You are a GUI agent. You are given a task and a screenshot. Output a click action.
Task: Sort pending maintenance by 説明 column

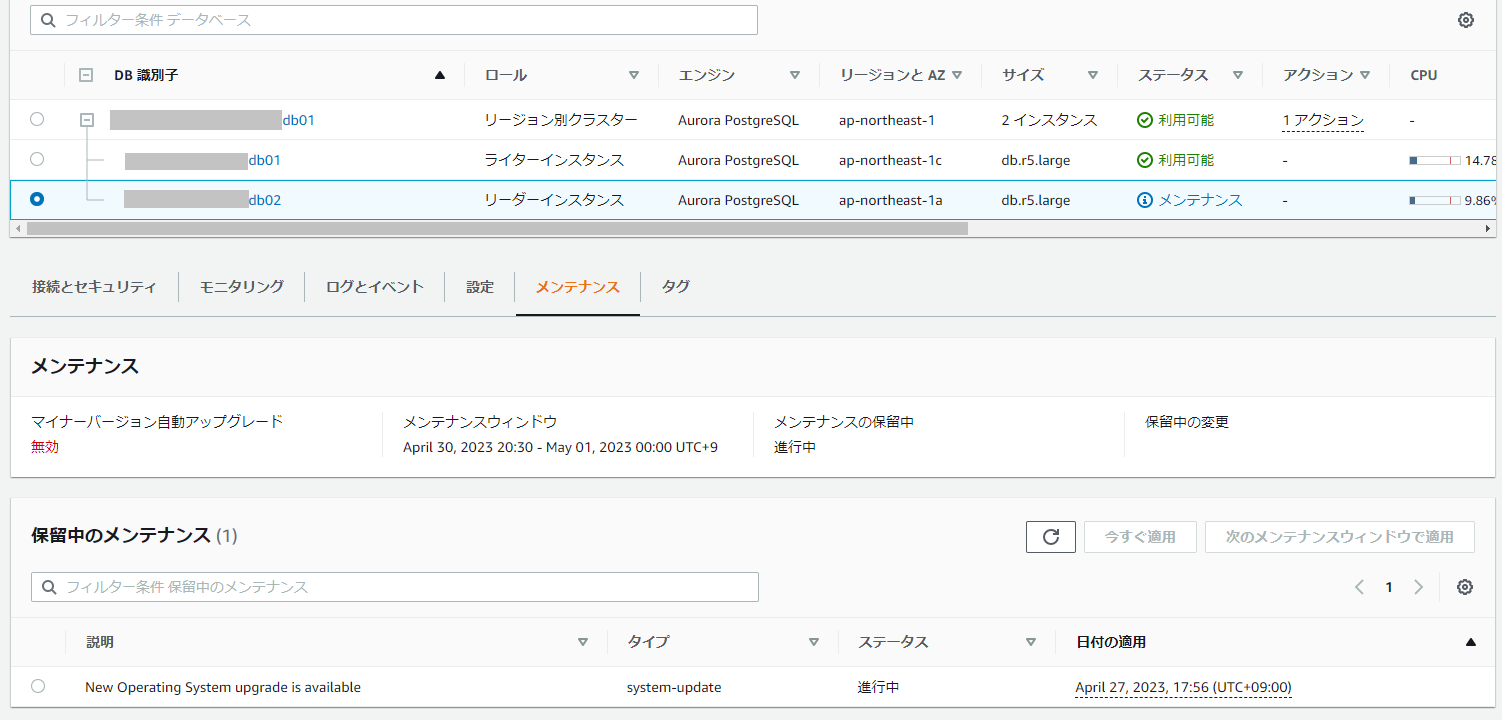pyautogui.click(x=583, y=642)
